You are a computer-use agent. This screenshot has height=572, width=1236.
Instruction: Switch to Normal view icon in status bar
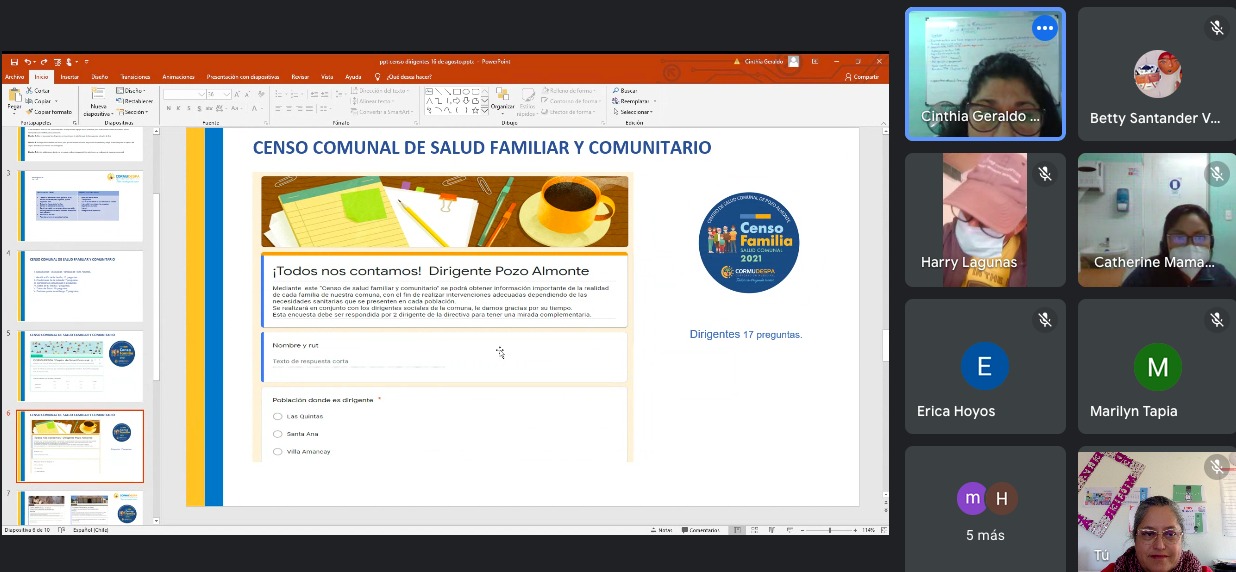(x=737, y=530)
